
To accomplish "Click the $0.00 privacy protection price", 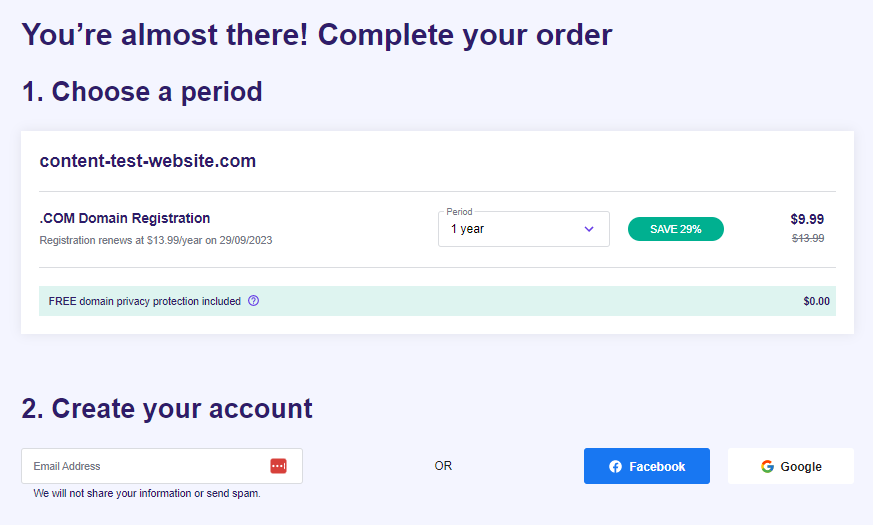I will (816, 301).
